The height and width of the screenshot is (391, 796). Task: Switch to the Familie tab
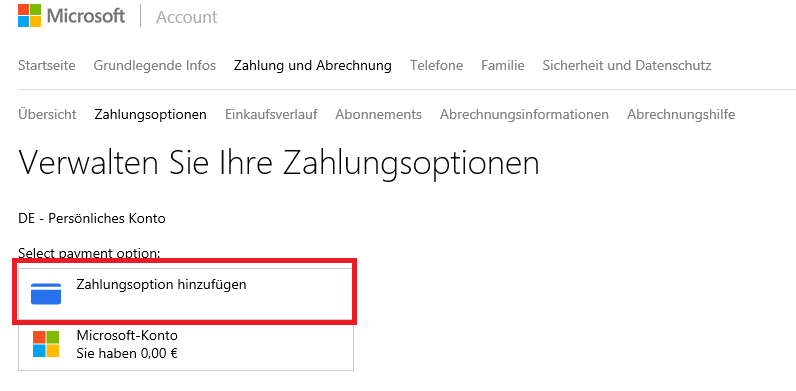pyautogui.click(x=503, y=66)
